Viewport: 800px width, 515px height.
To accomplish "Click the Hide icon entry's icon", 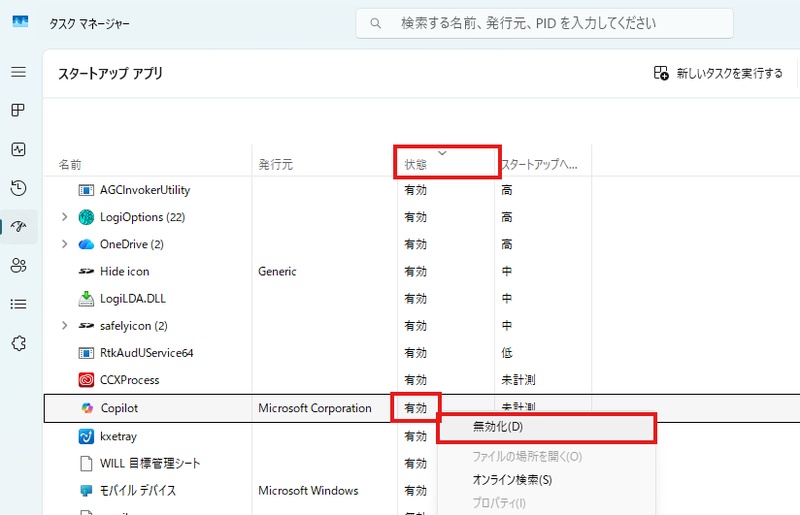I will click(86, 272).
